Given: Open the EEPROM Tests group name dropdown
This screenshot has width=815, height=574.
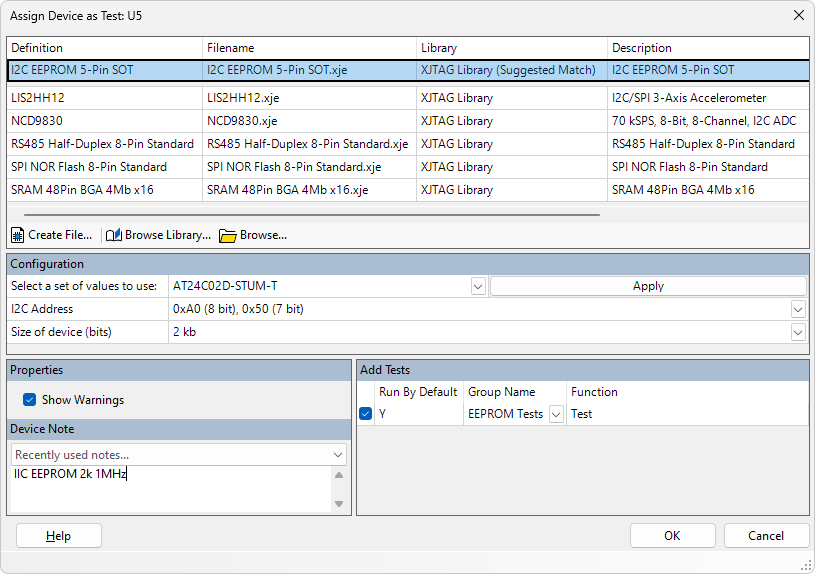Looking at the screenshot, I should 556,414.
